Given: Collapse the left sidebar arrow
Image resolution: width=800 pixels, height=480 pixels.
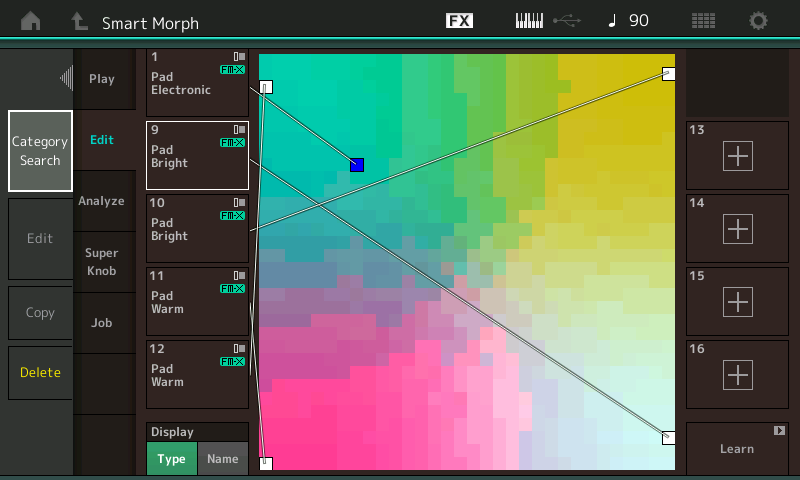Looking at the screenshot, I should coord(66,78).
